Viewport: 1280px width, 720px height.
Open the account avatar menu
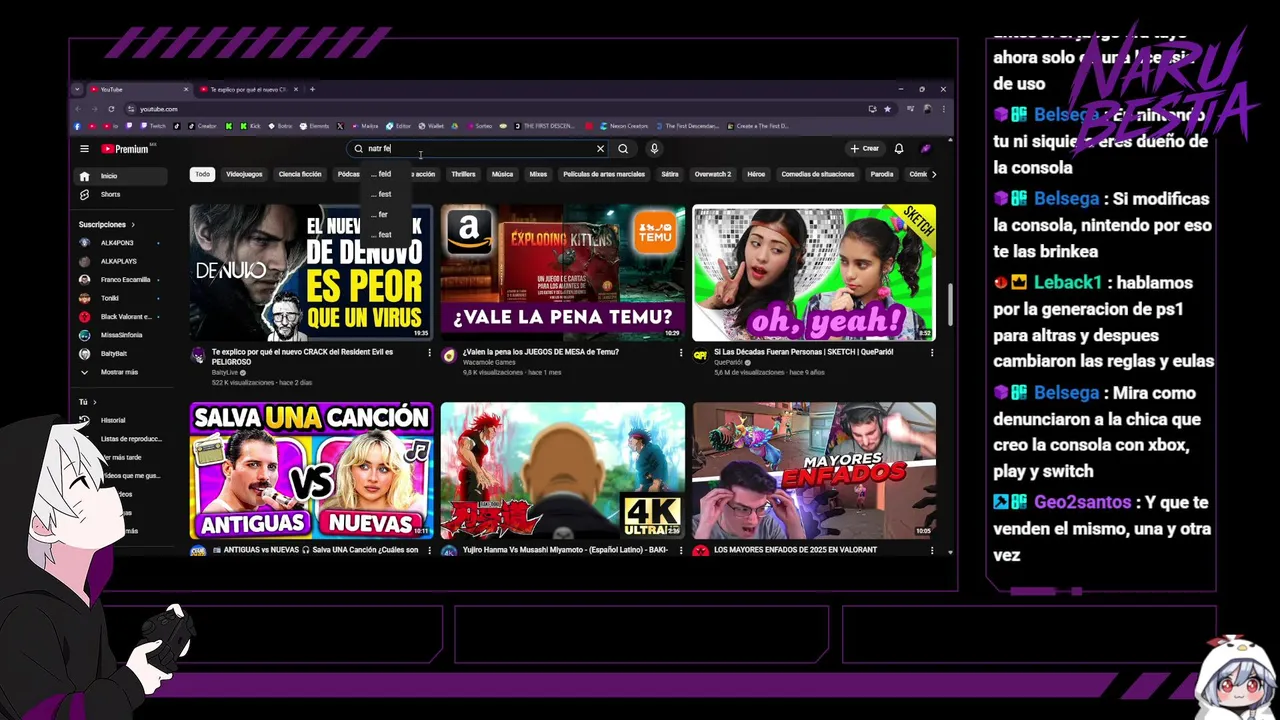click(x=926, y=149)
